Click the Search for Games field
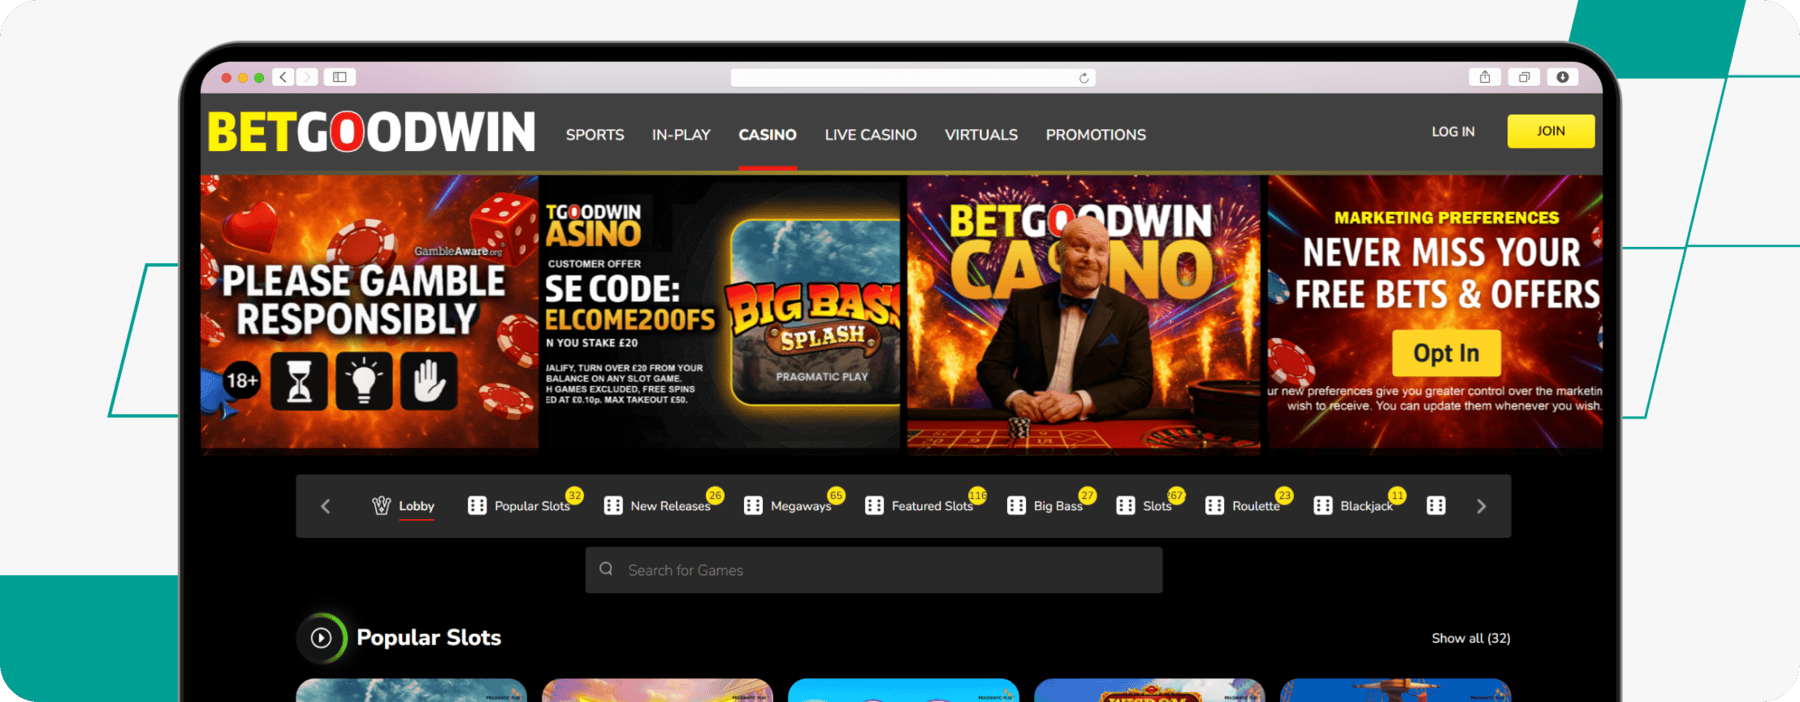 tap(874, 570)
